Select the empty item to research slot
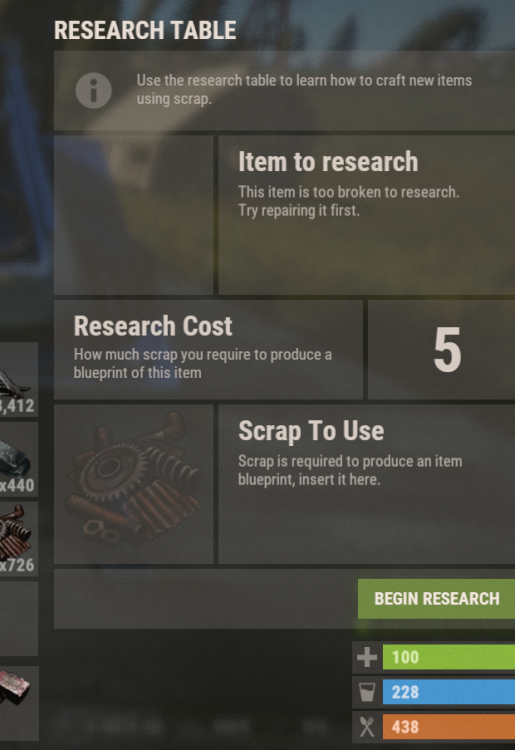 [x=133, y=215]
